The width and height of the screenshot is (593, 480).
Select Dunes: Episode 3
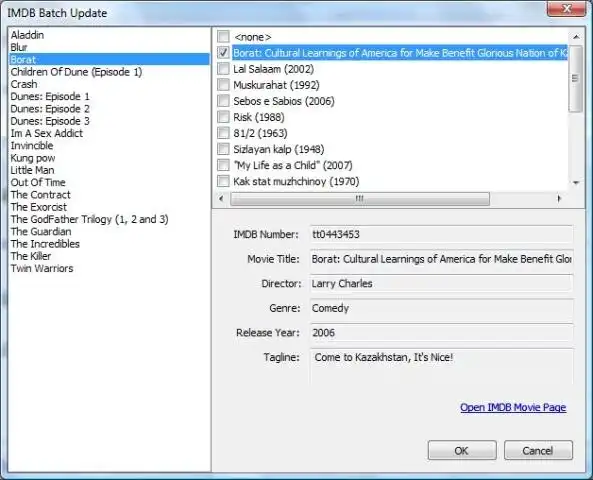pyautogui.click(x=50, y=121)
